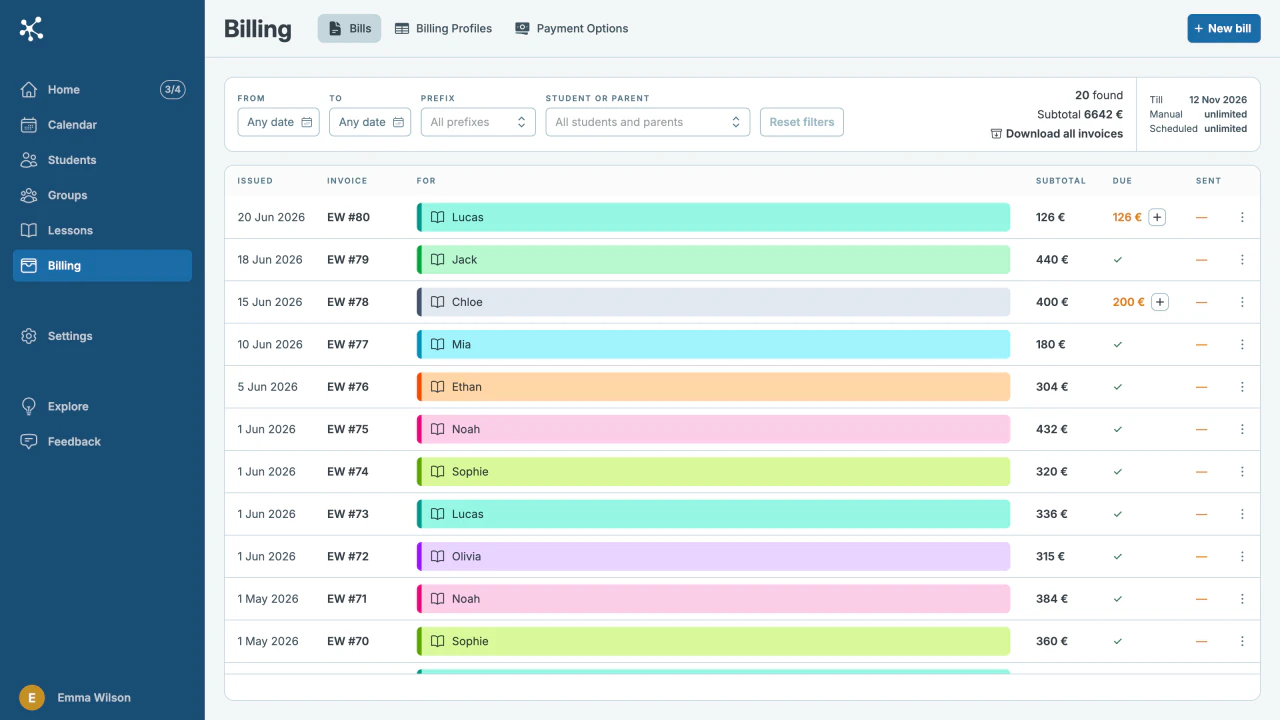Click the Emma Wilson avatar
1280x720 pixels.
32,697
